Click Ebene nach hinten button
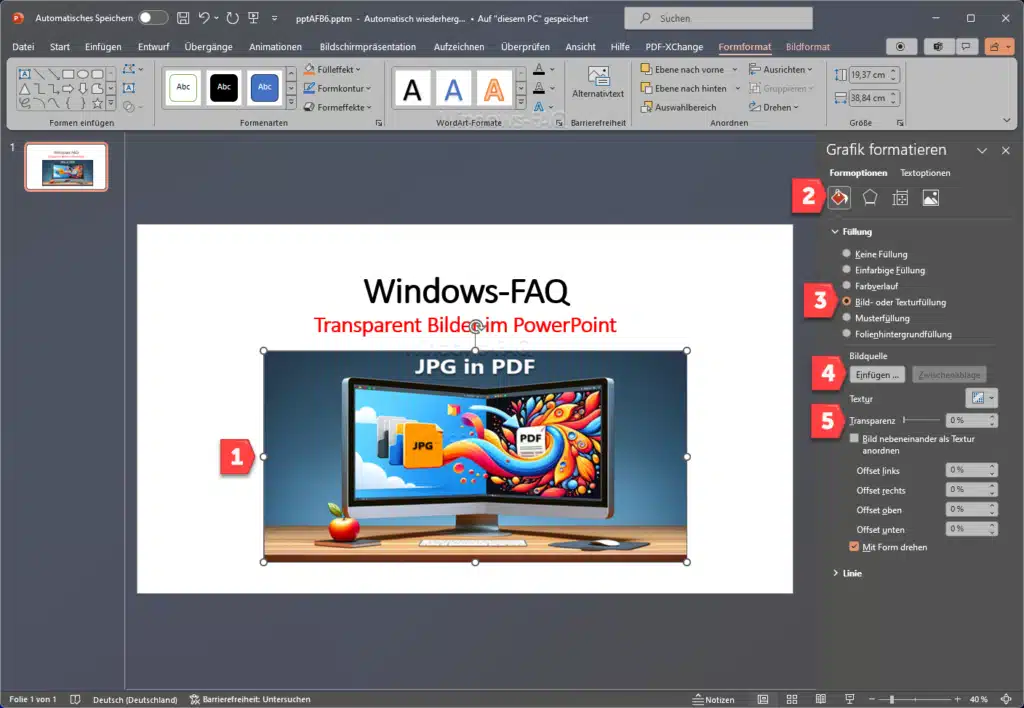1024x708 pixels. [x=684, y=88]
